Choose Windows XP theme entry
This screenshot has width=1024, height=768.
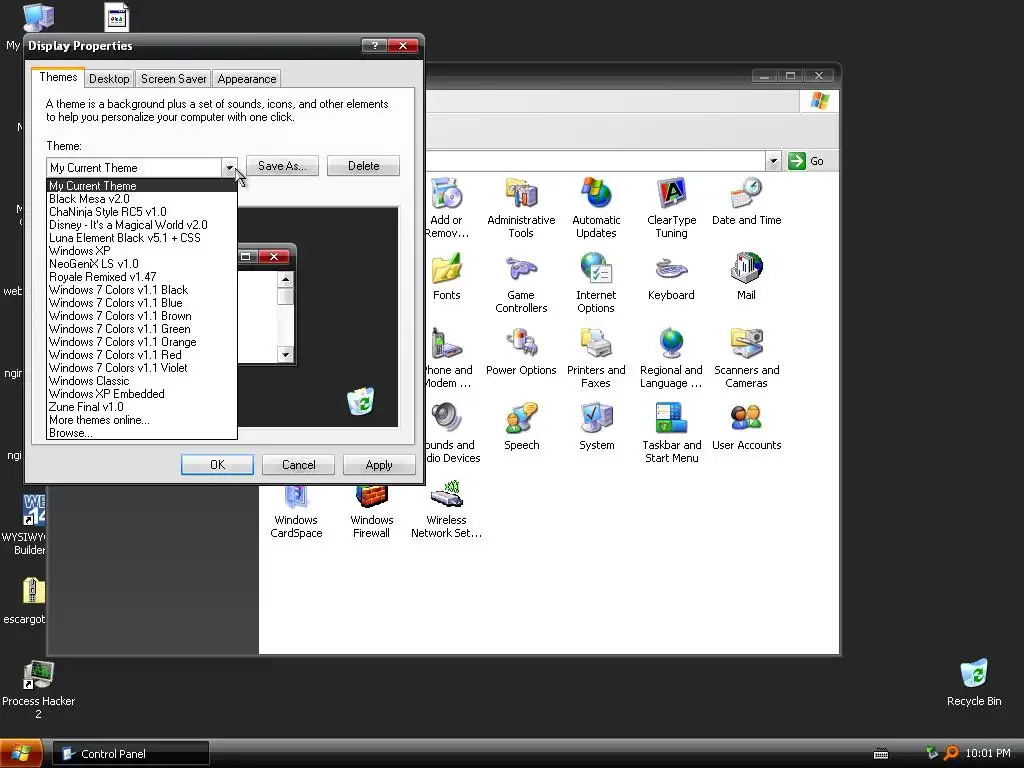tap(142, 251)
